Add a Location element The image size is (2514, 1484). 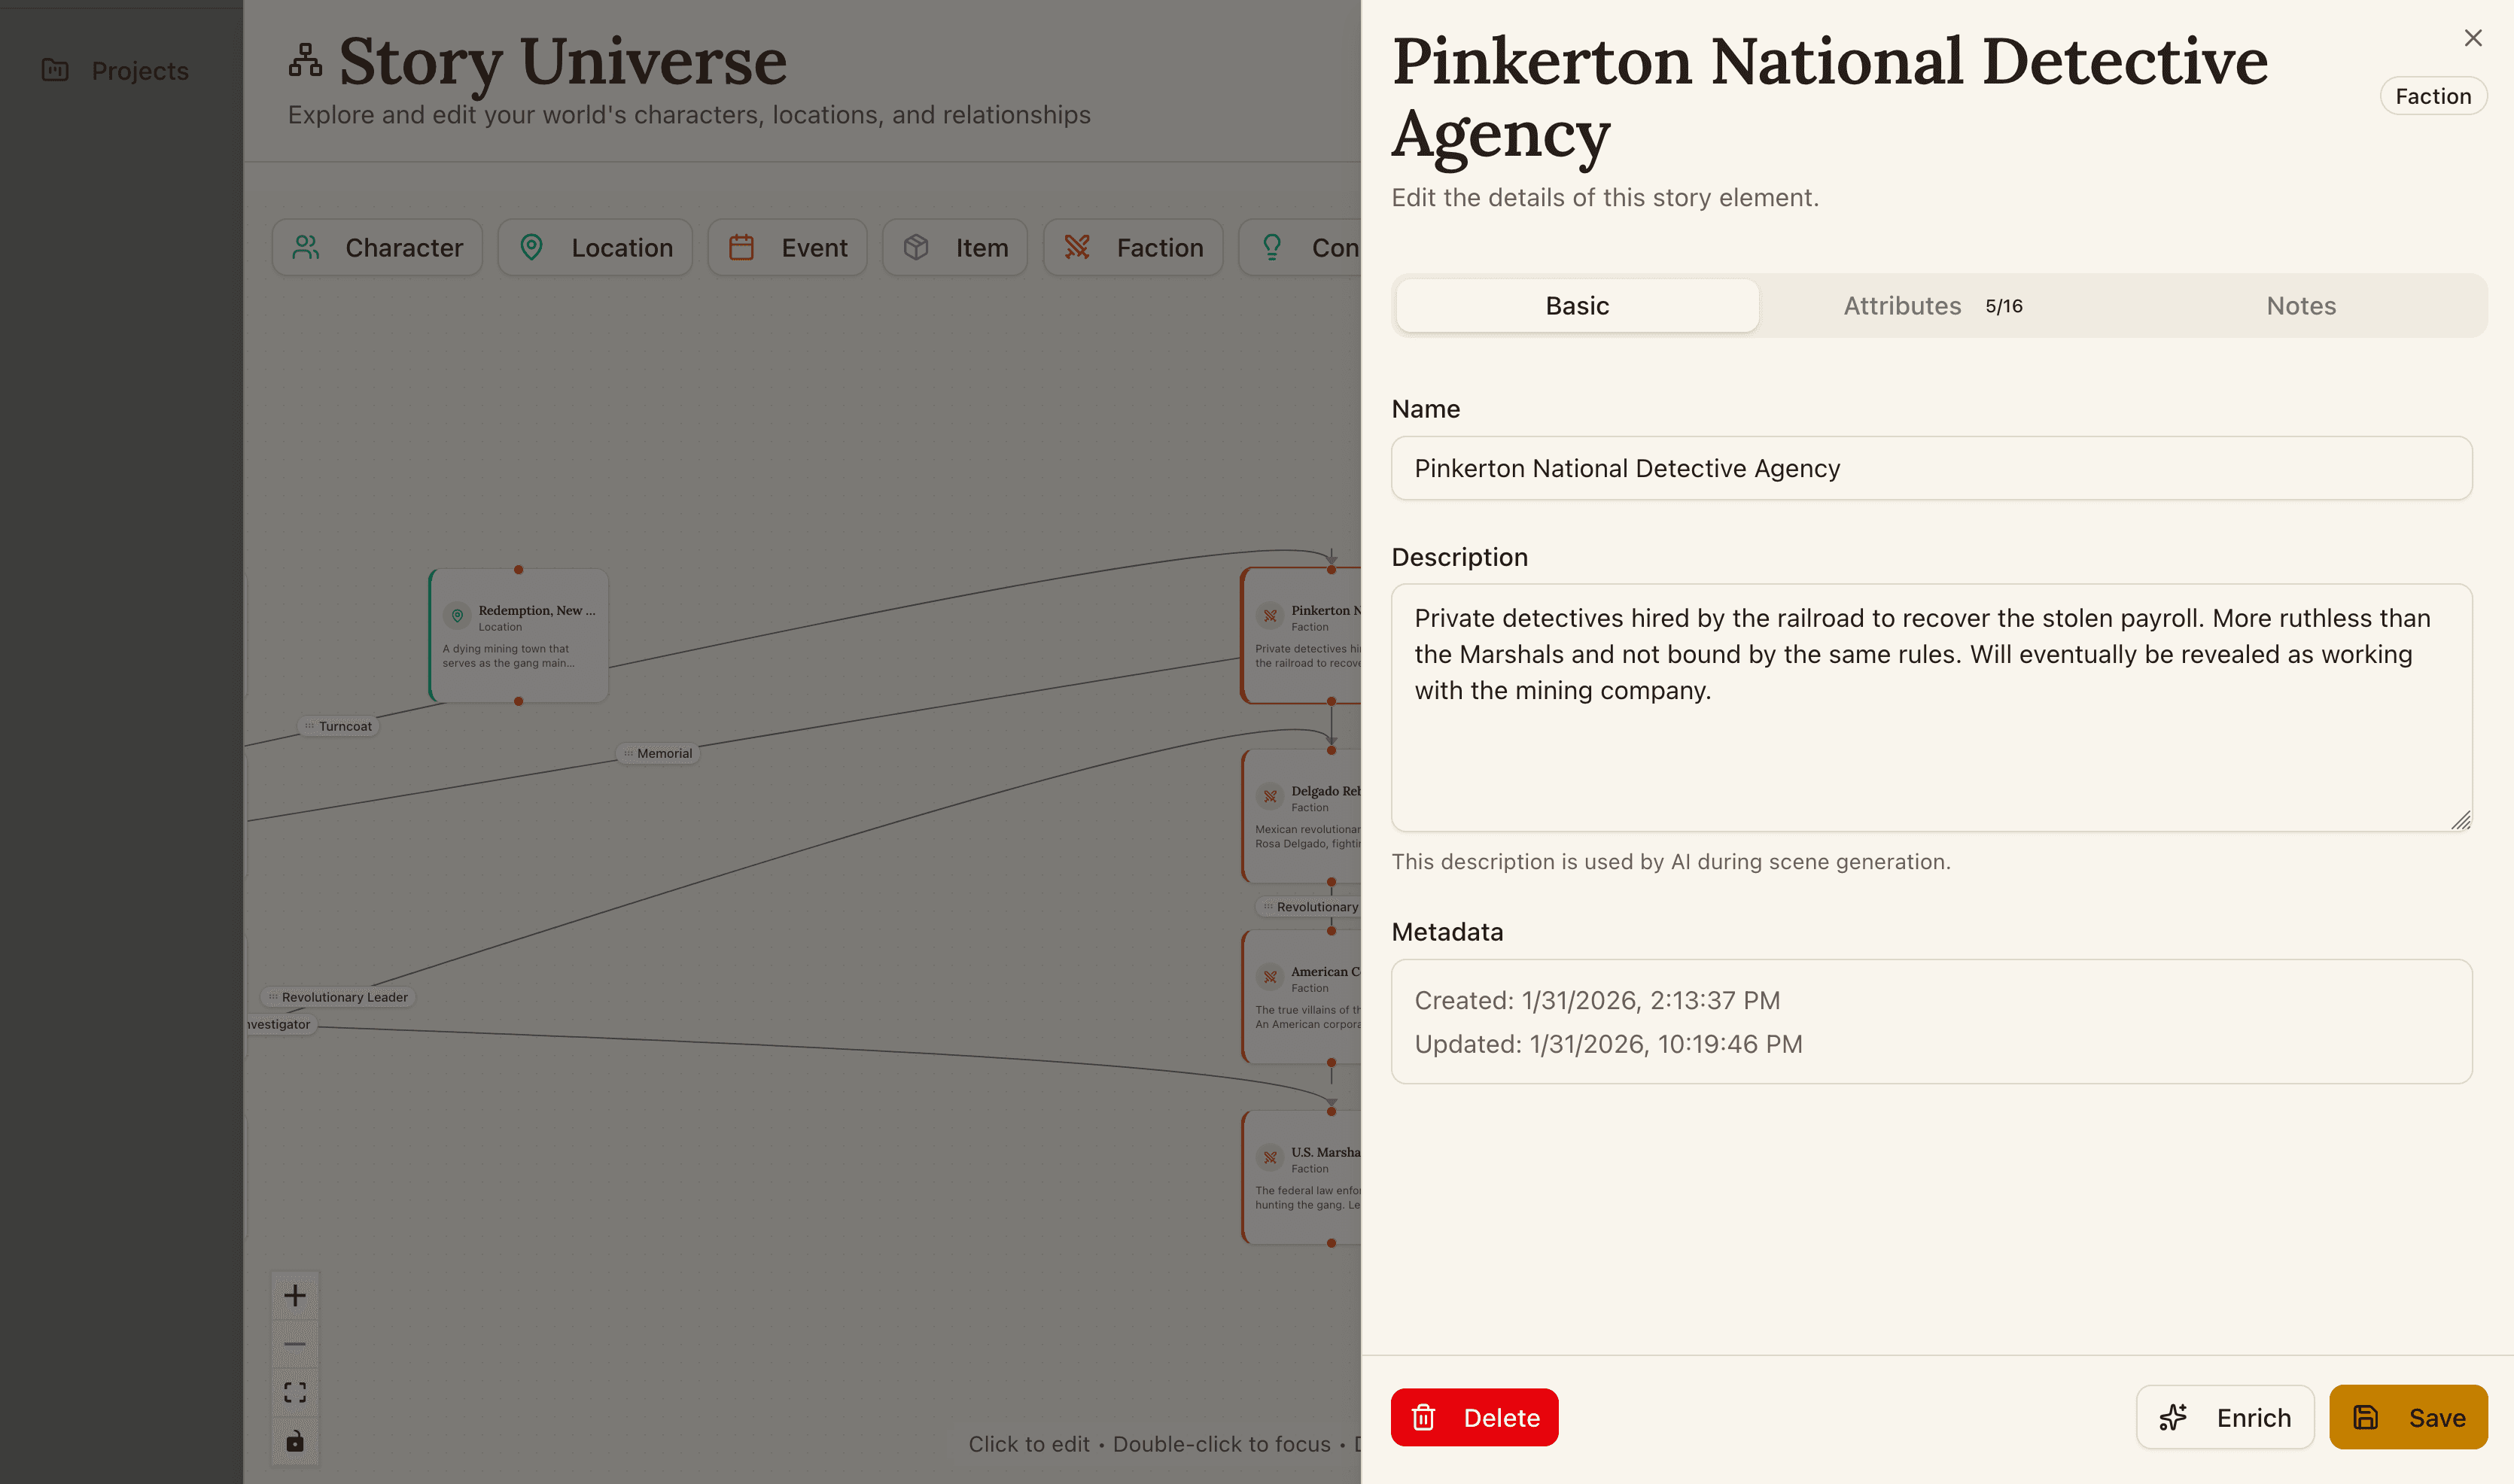coord(596,247)
